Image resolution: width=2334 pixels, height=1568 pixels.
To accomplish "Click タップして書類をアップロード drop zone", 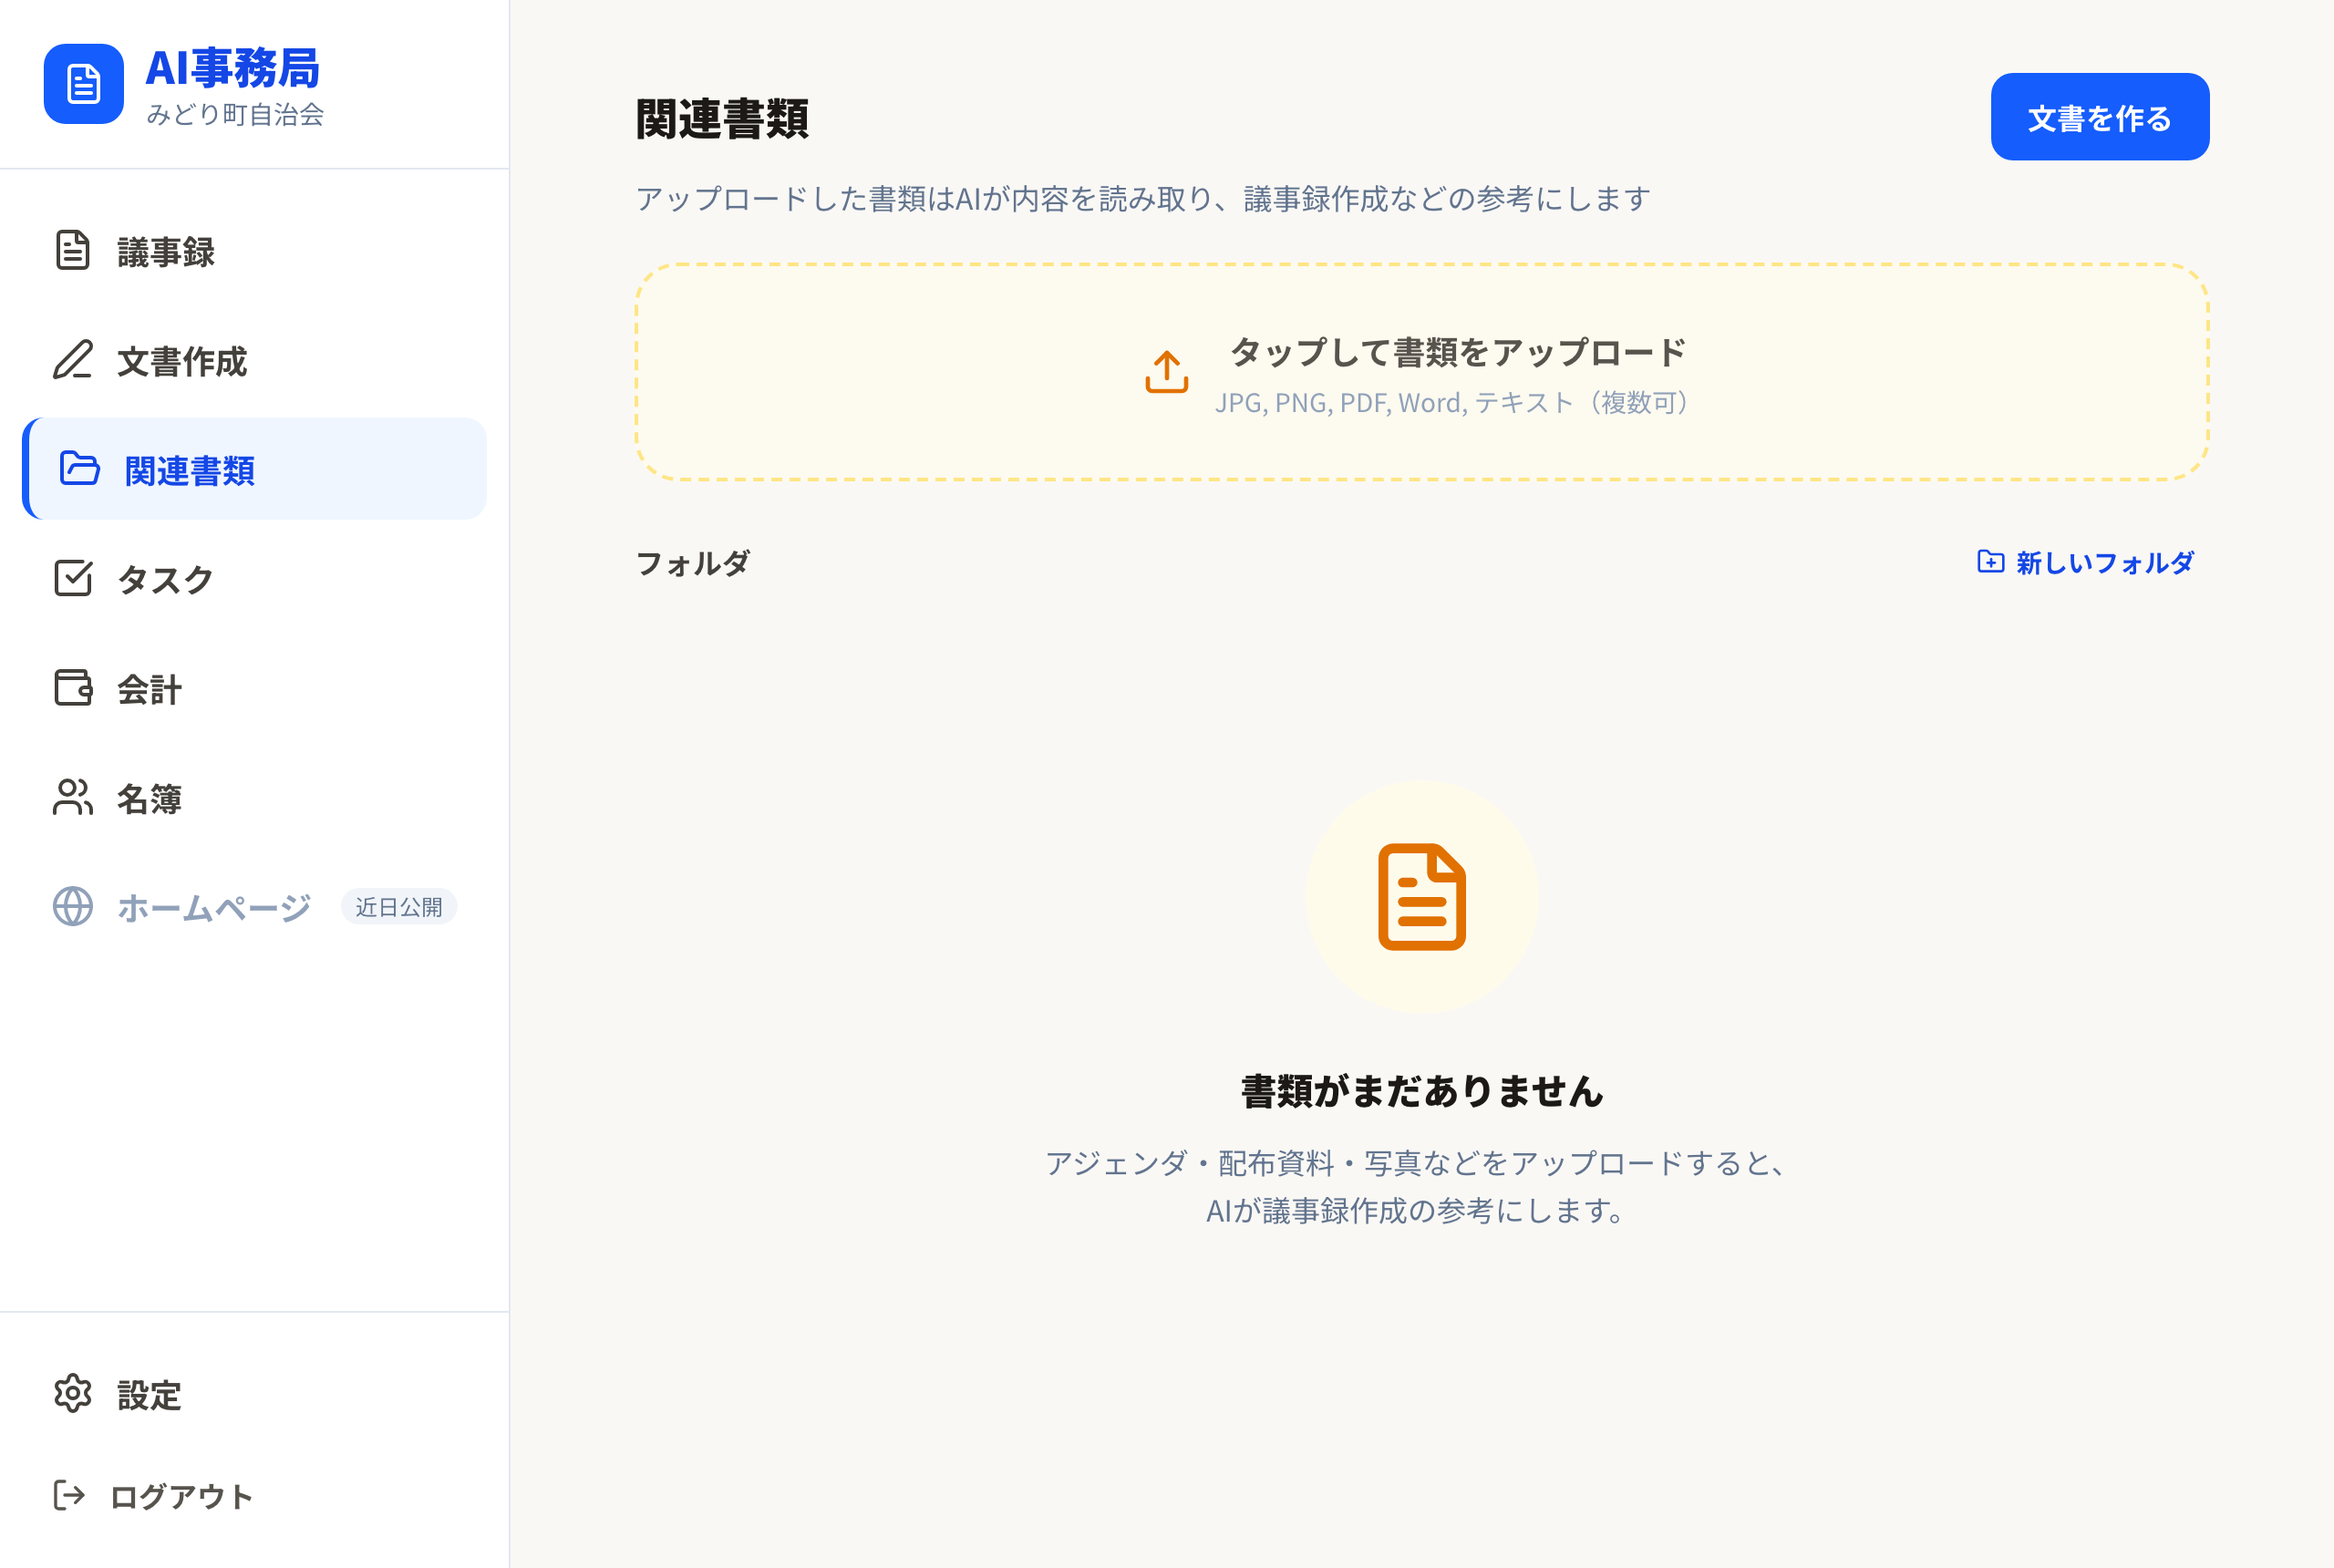I will (x=1422, y=372).
